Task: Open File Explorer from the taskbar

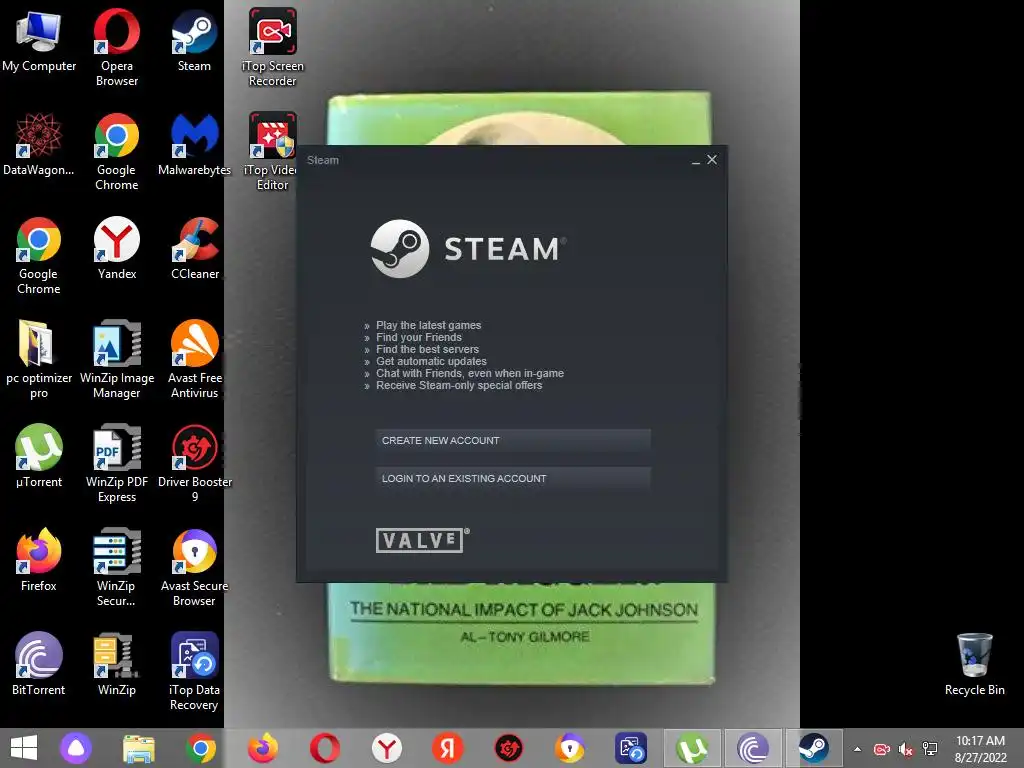Action: tap(138, 748)
